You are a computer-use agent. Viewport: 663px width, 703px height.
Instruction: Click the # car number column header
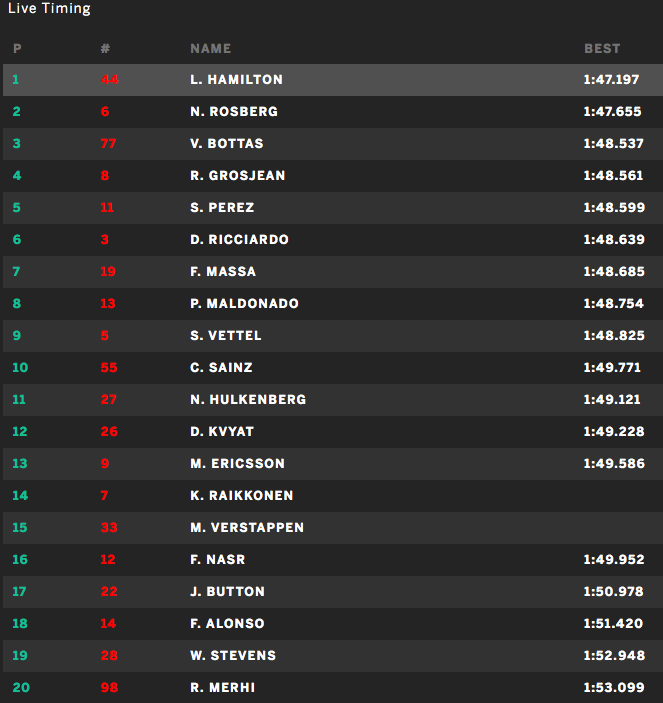[105, 48]
